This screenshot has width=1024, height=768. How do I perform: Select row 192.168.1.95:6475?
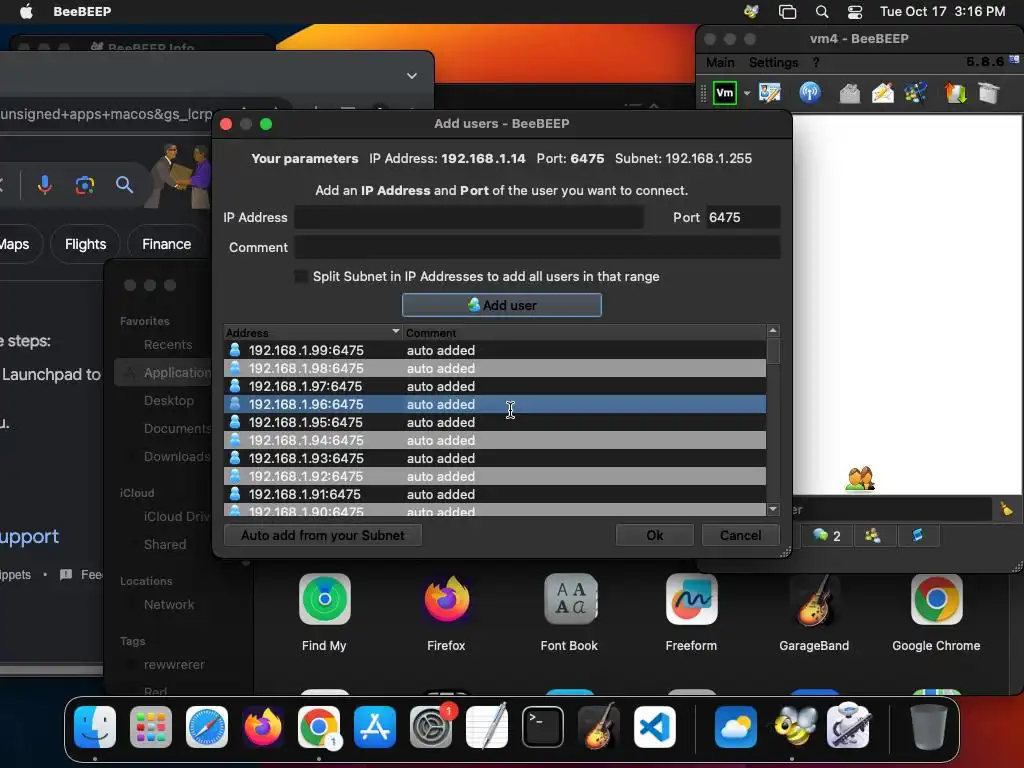pyautogui.click(x=495, y=423)
